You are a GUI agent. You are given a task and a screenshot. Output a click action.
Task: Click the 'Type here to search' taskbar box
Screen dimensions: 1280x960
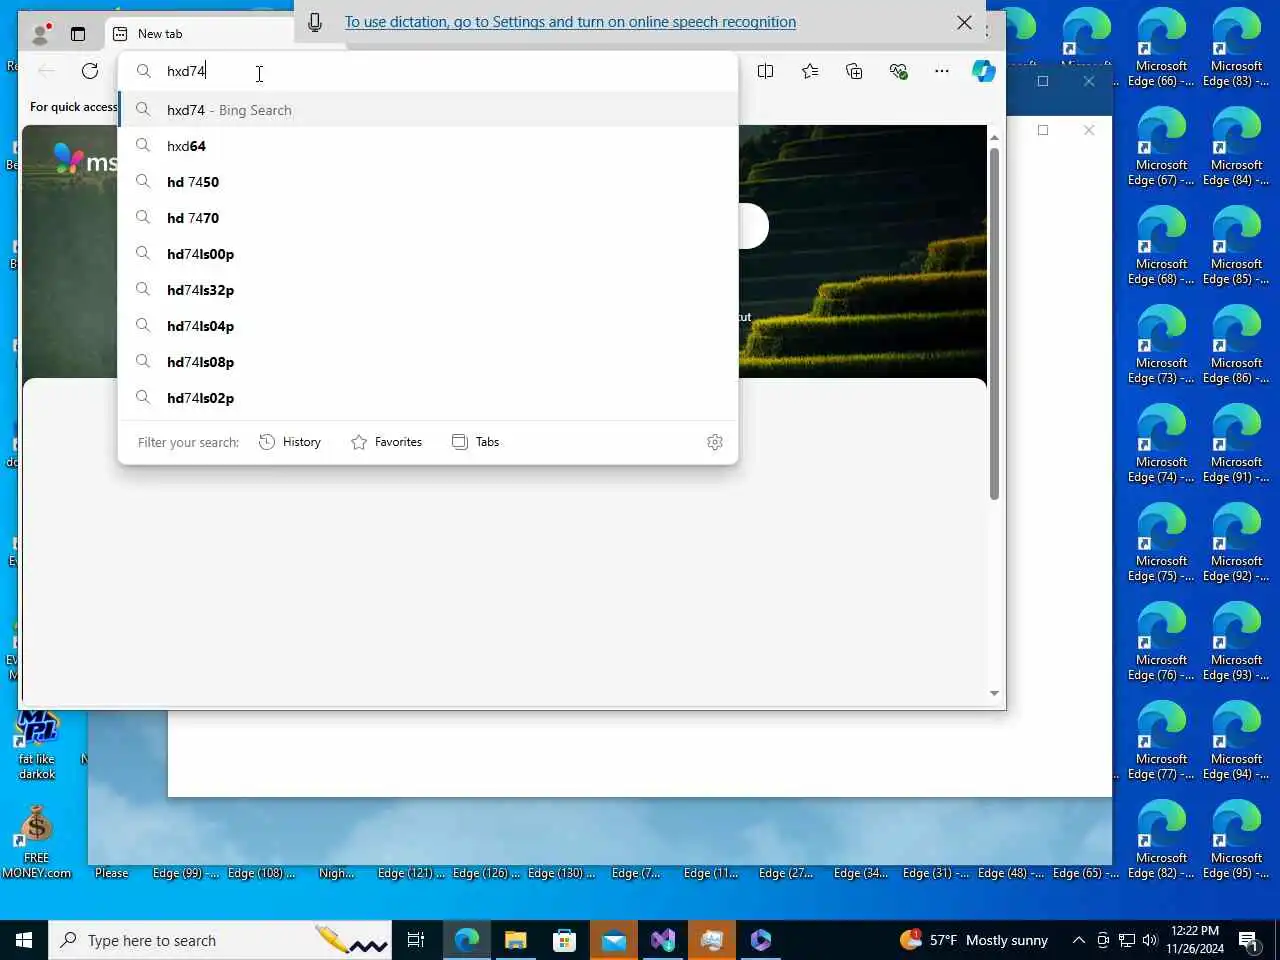[x=220, y=940]
